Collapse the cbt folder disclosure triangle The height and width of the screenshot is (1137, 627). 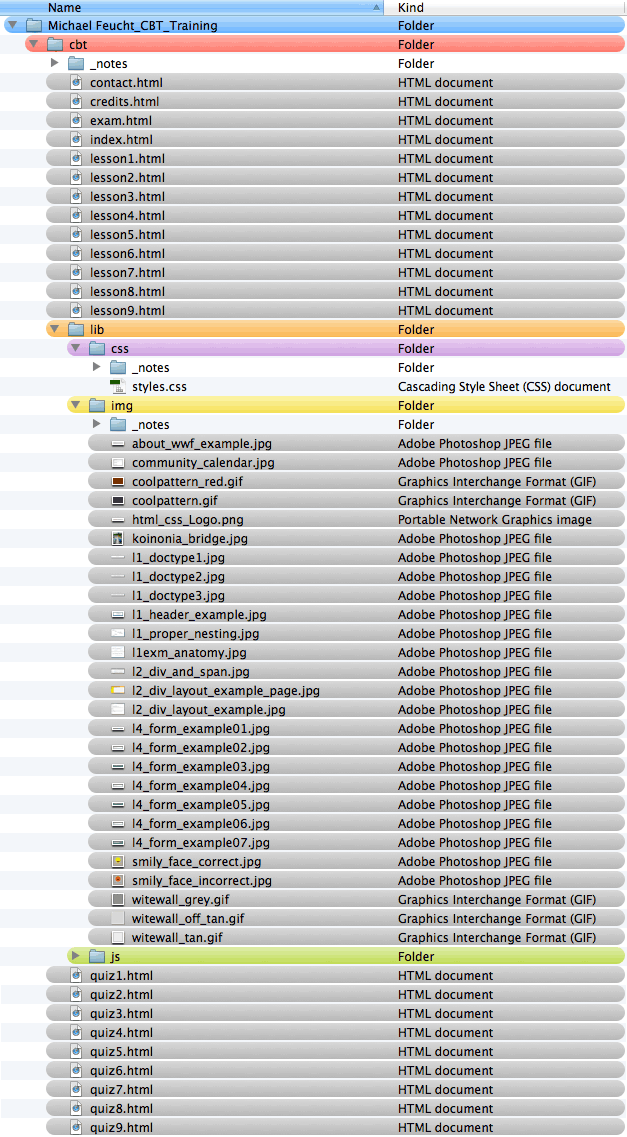tap(33, 44)
